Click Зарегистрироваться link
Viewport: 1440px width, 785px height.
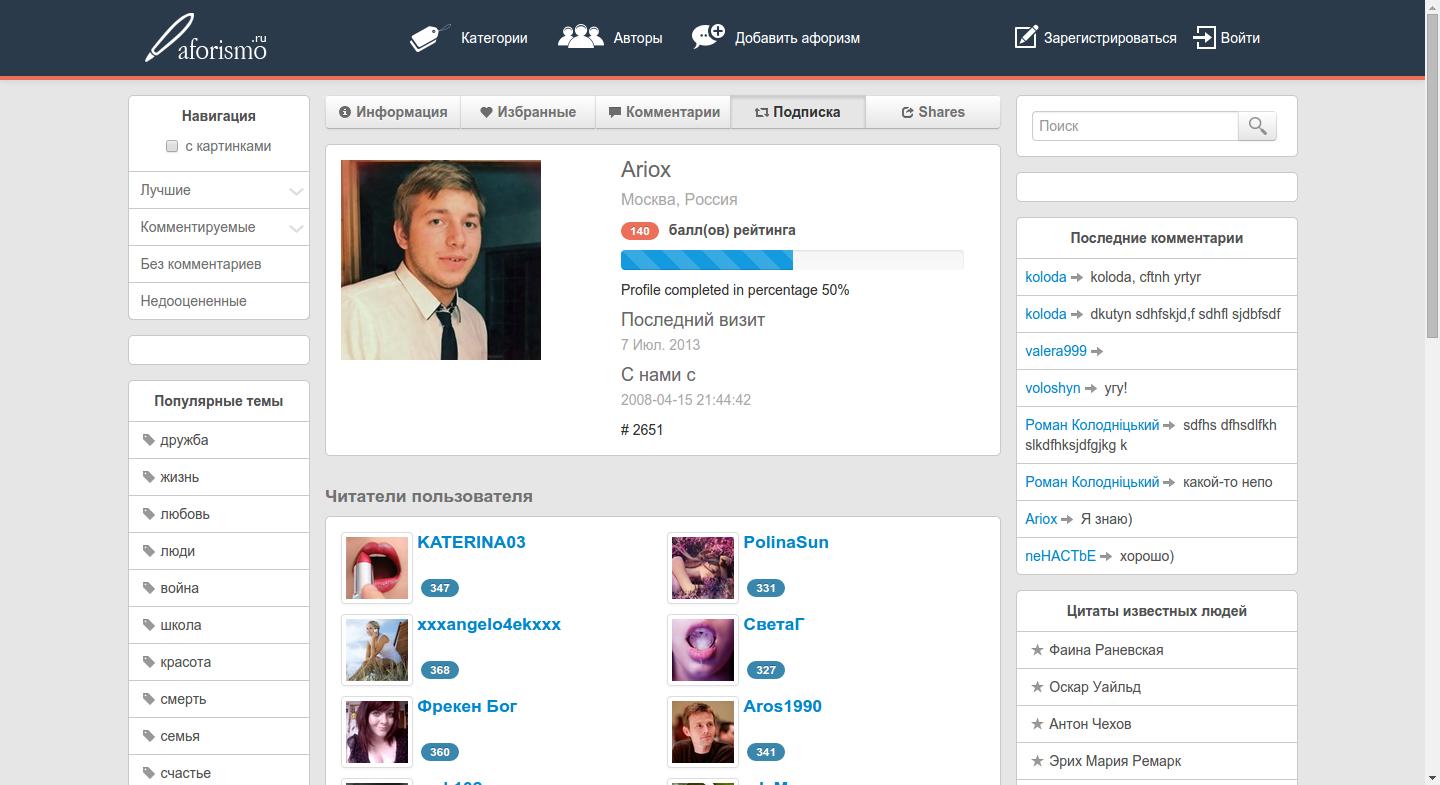tap(1110, 38)
